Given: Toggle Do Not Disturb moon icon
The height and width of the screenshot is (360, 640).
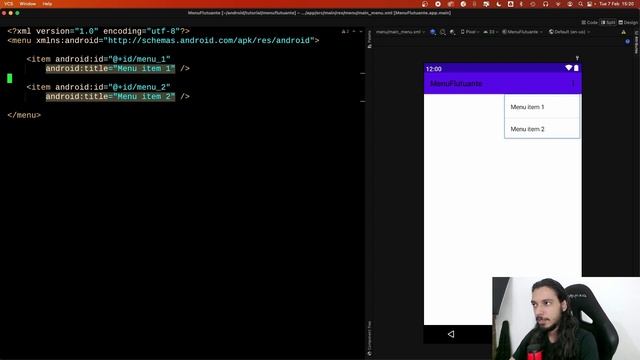Looking at the screenshot, I should (x=498, y=4).
